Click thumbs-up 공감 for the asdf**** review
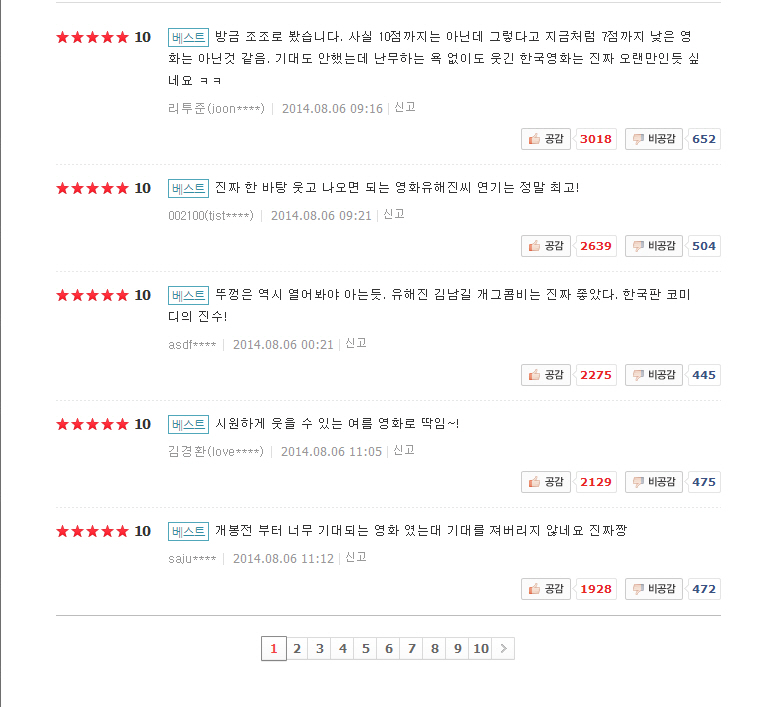Screen dimensions: 774x707 pyautogui.click(x=545, y=375)
